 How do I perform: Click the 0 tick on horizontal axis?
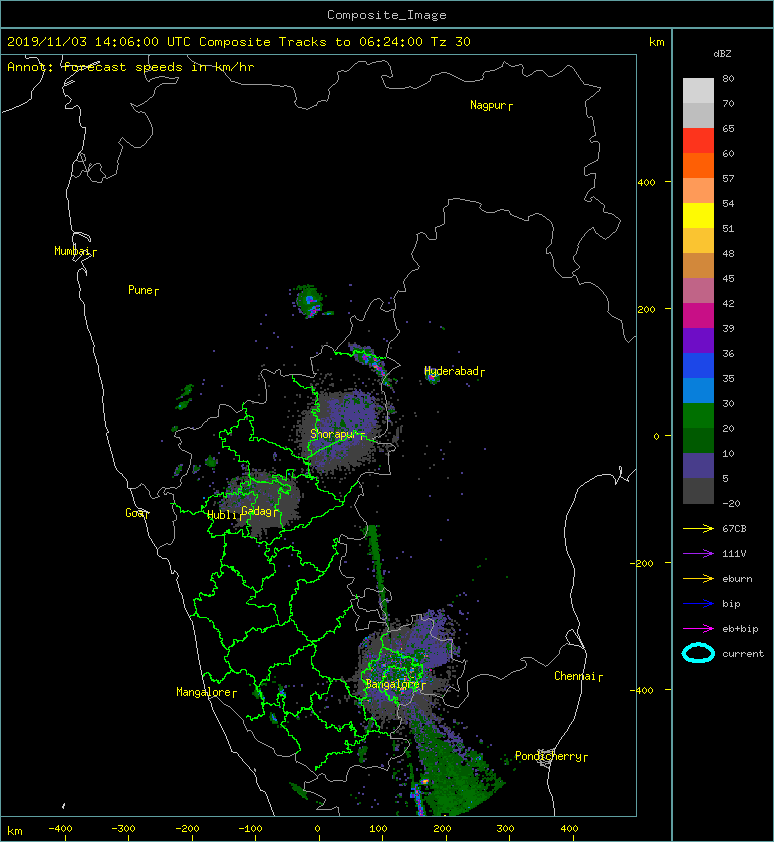[317, 829]
